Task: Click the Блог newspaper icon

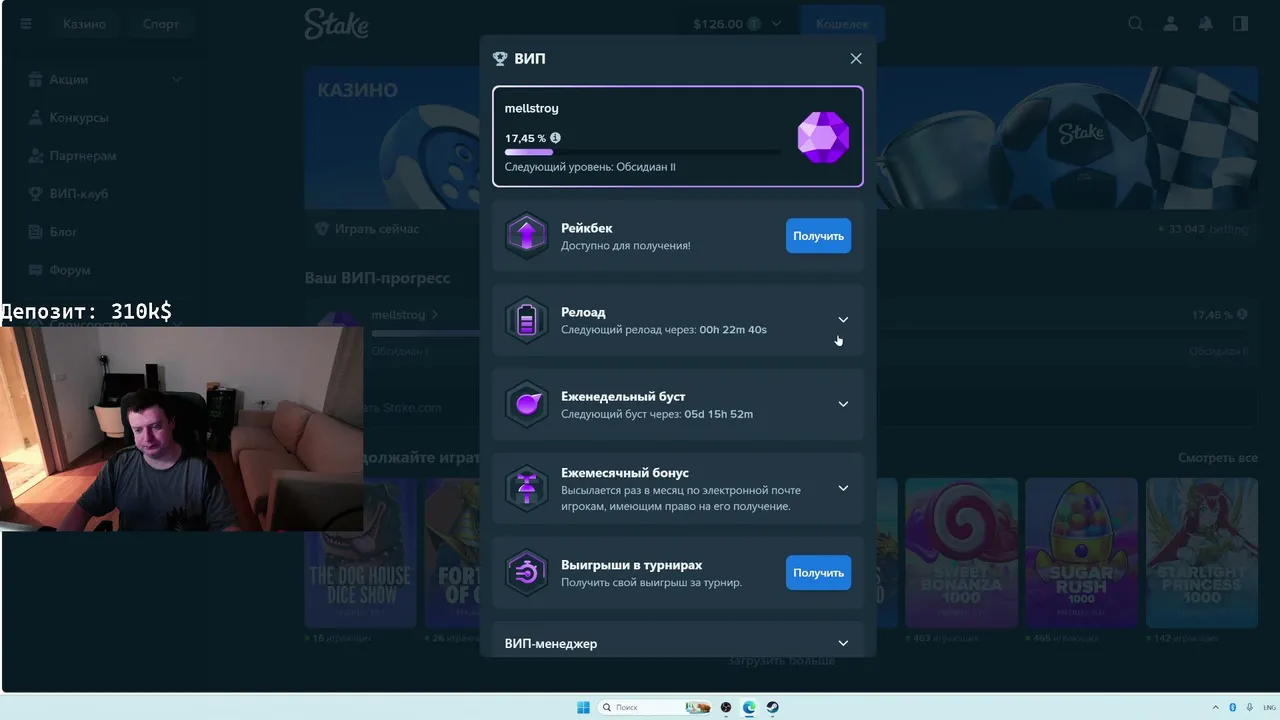Action: point(36,232)
